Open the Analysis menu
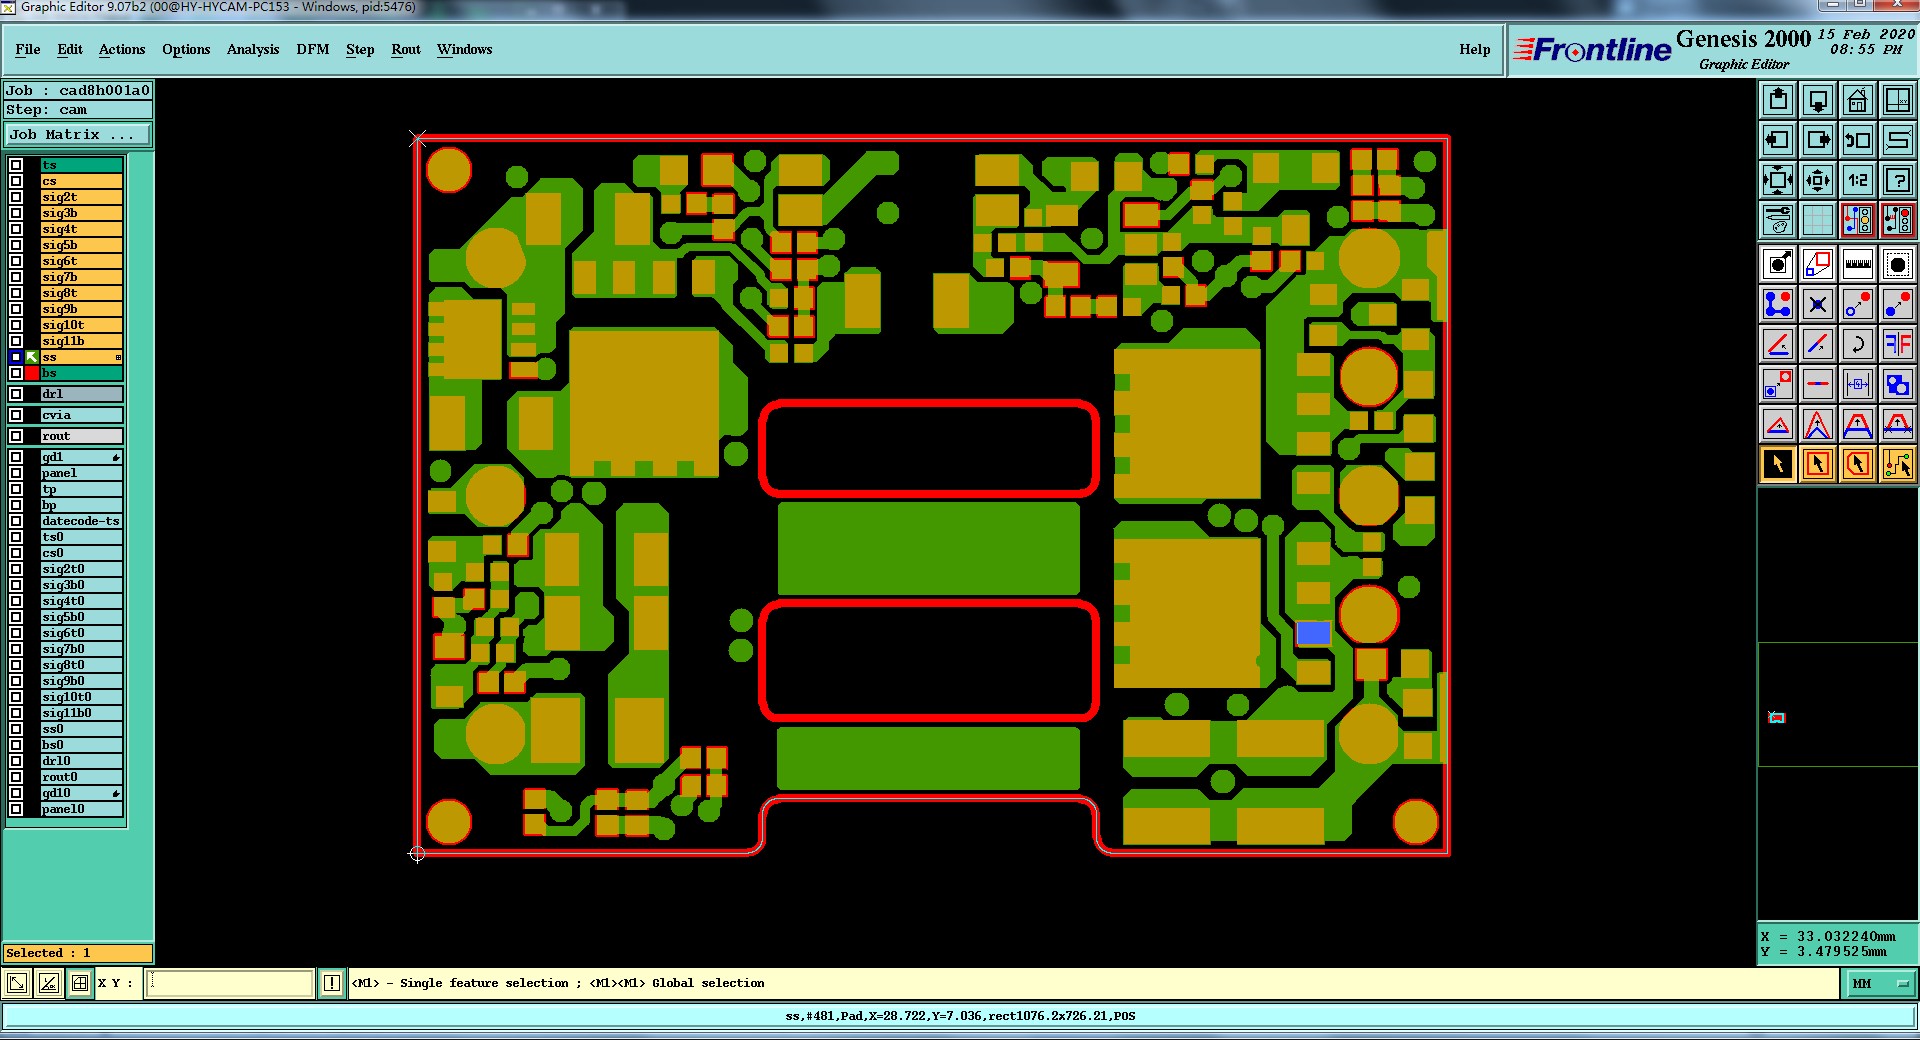This screenshot has height=1040, width=1920. click(253, 49)
